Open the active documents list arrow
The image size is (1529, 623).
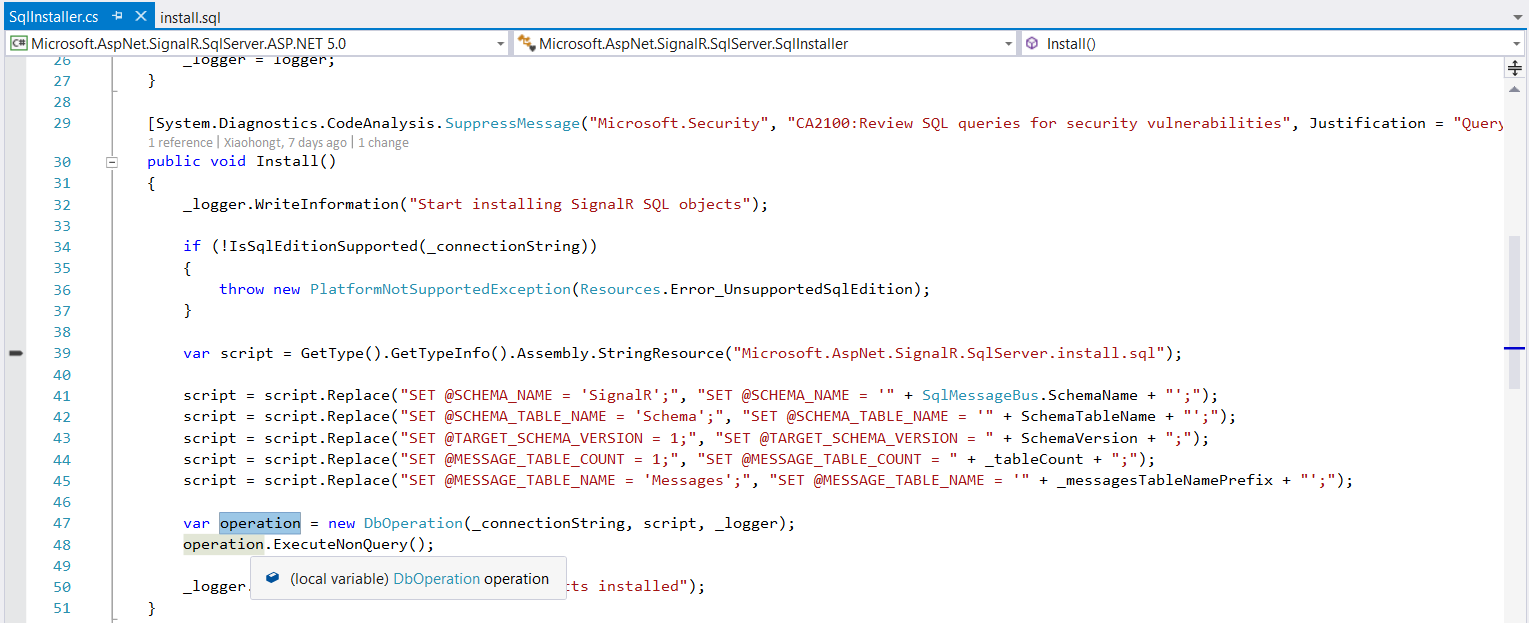[x=1517, y=17]
